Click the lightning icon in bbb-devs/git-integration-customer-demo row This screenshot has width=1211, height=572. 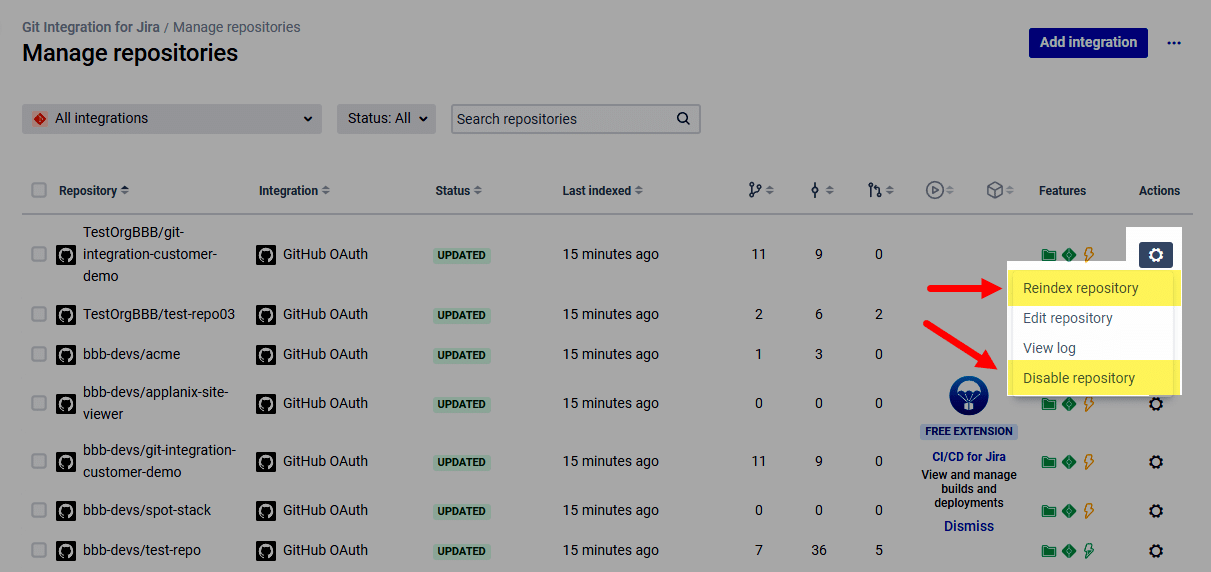tap(1089, 462)
